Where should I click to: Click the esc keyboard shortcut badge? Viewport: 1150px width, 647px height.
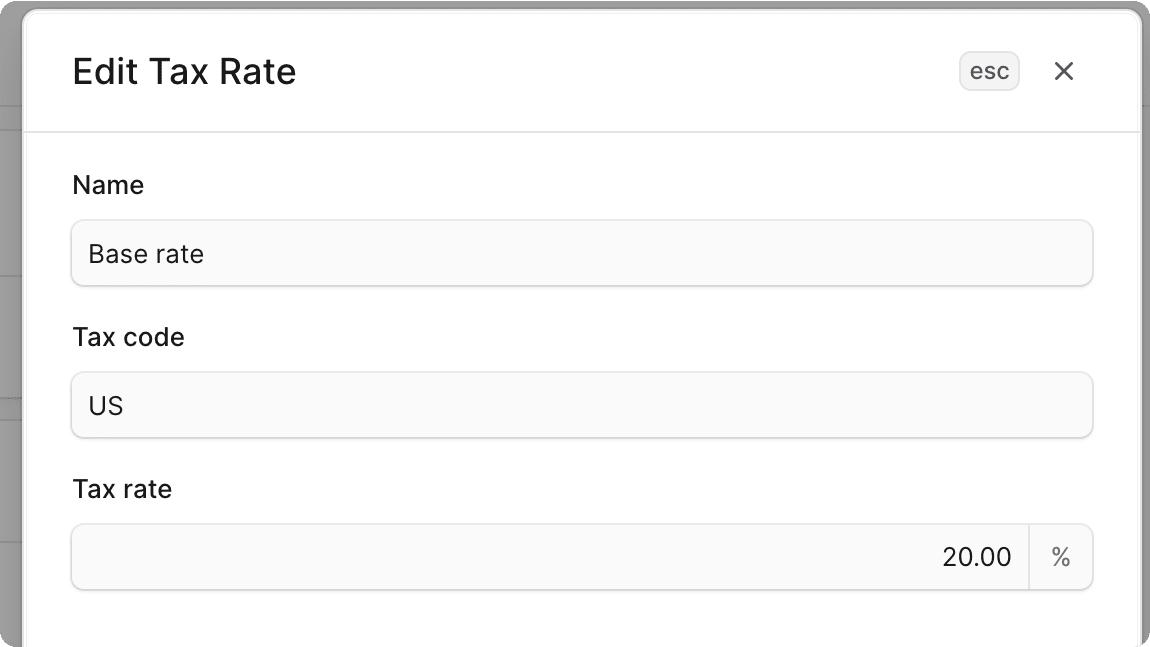988,71
